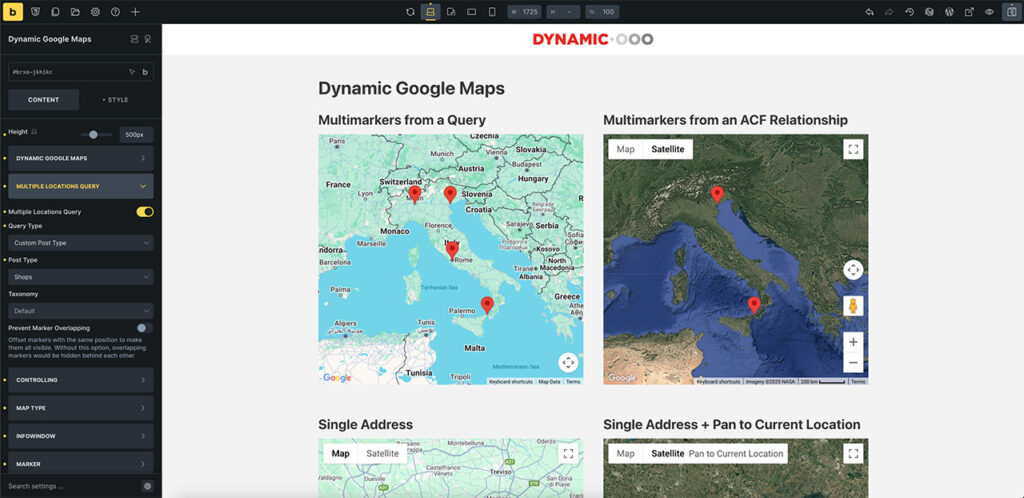
Task: Select the desktop breakpoint icon
Action: (430, 12)
